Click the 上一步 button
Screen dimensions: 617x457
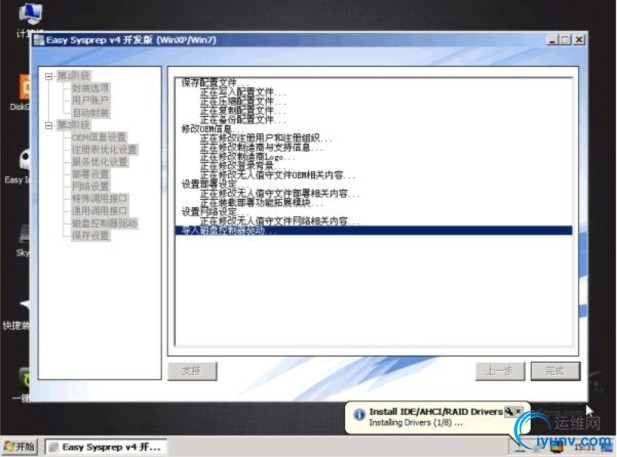click(x=500, y=371)
